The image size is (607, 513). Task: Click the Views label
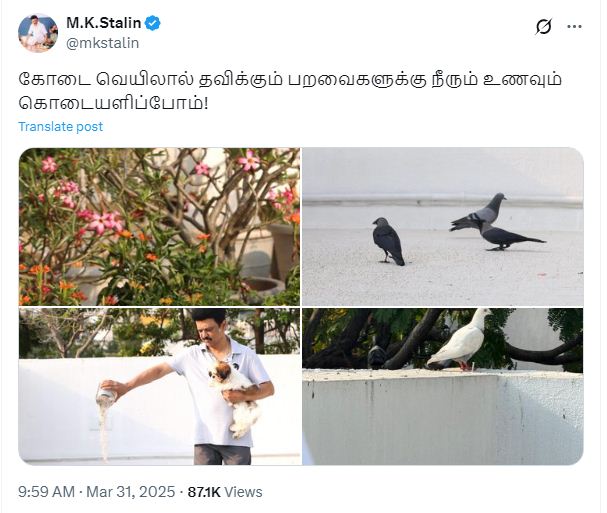(243, 492)
